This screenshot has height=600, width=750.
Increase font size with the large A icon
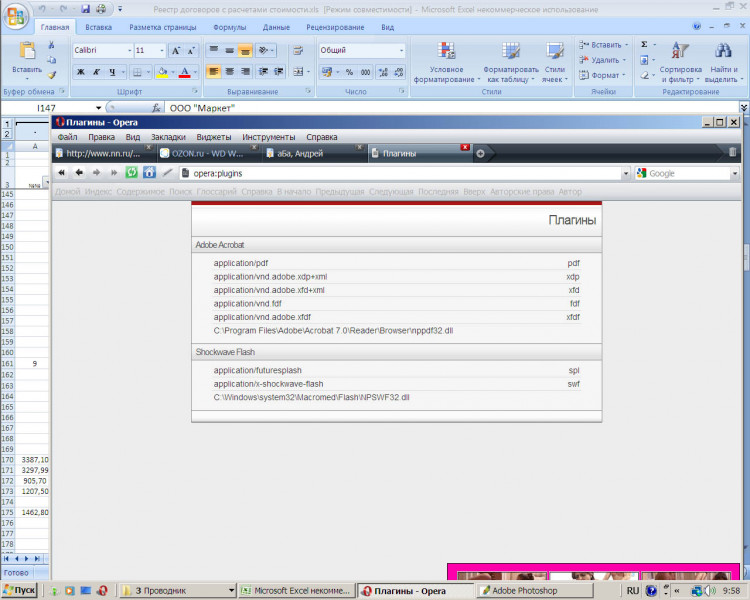176,51
